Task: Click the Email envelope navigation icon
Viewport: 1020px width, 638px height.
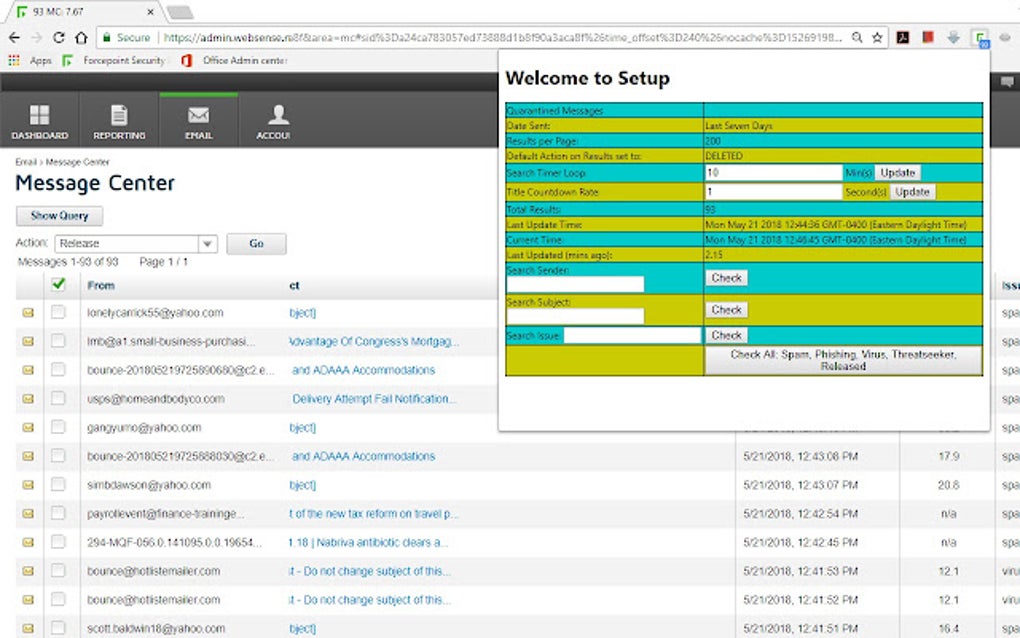Action: (198, 117)
